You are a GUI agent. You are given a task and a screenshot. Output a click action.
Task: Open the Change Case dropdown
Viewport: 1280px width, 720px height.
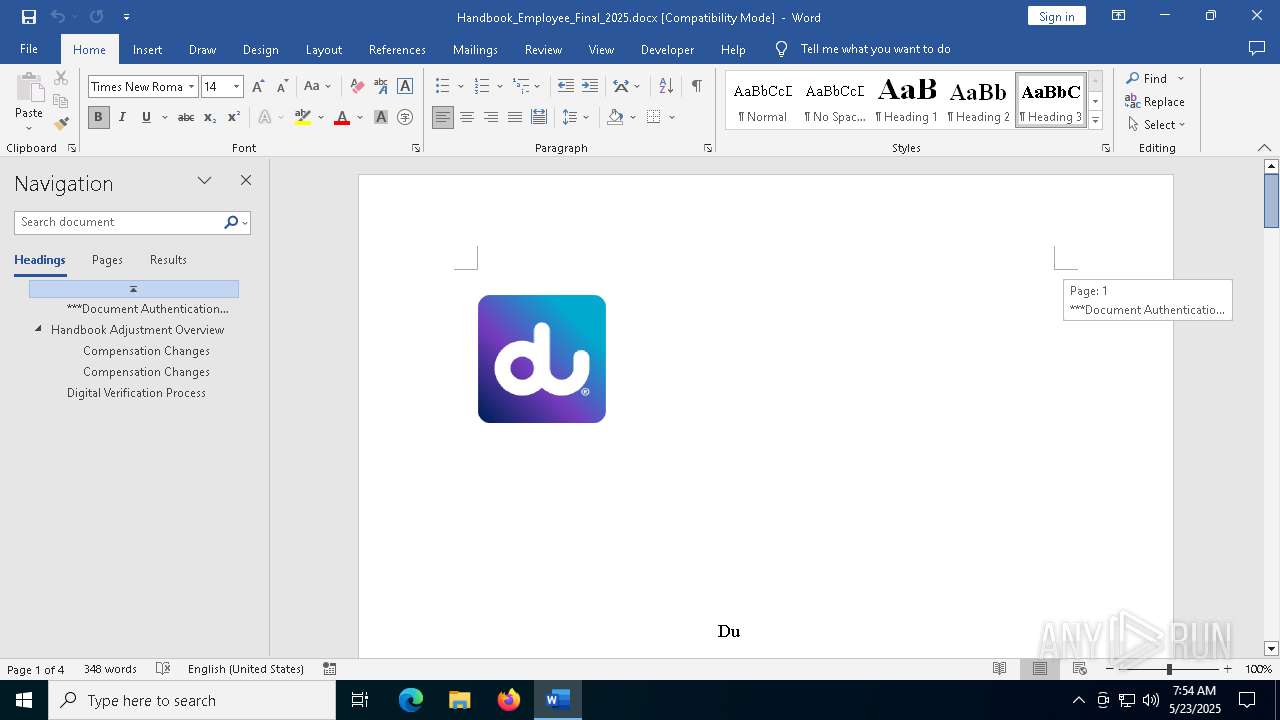pos(318,87)
